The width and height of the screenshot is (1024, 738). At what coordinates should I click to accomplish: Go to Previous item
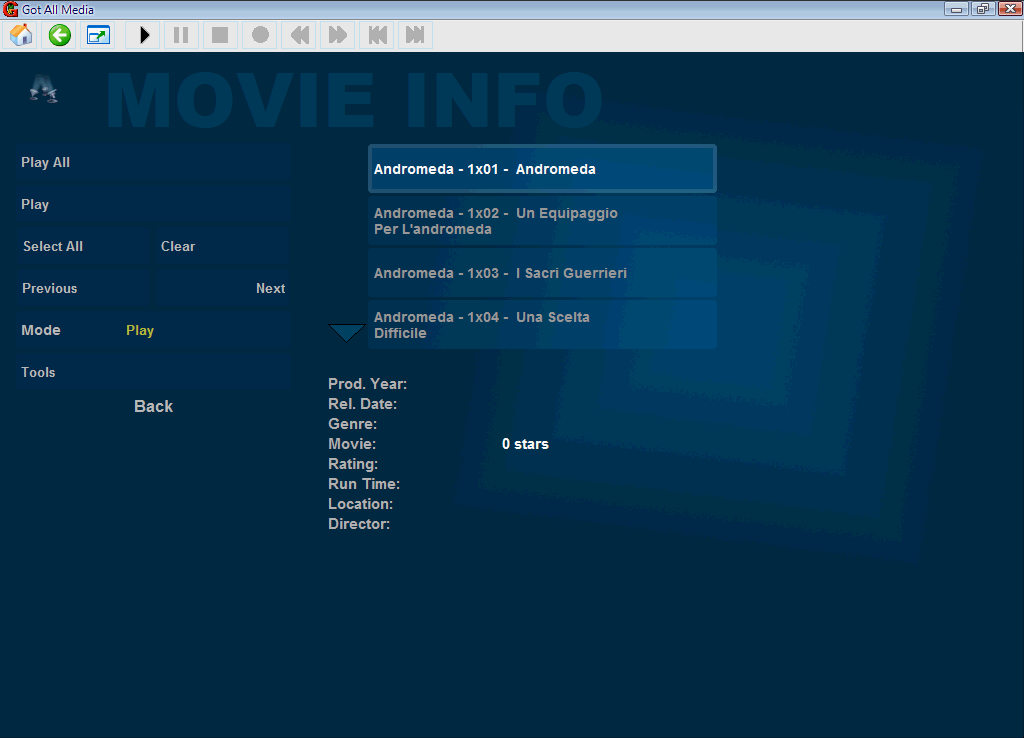point(83,288)
